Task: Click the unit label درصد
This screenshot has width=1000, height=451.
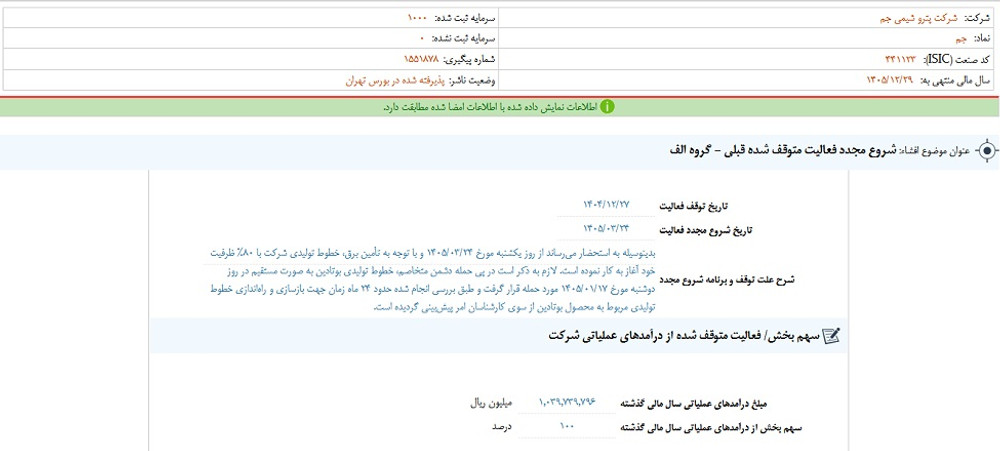Action: (501, 429)
